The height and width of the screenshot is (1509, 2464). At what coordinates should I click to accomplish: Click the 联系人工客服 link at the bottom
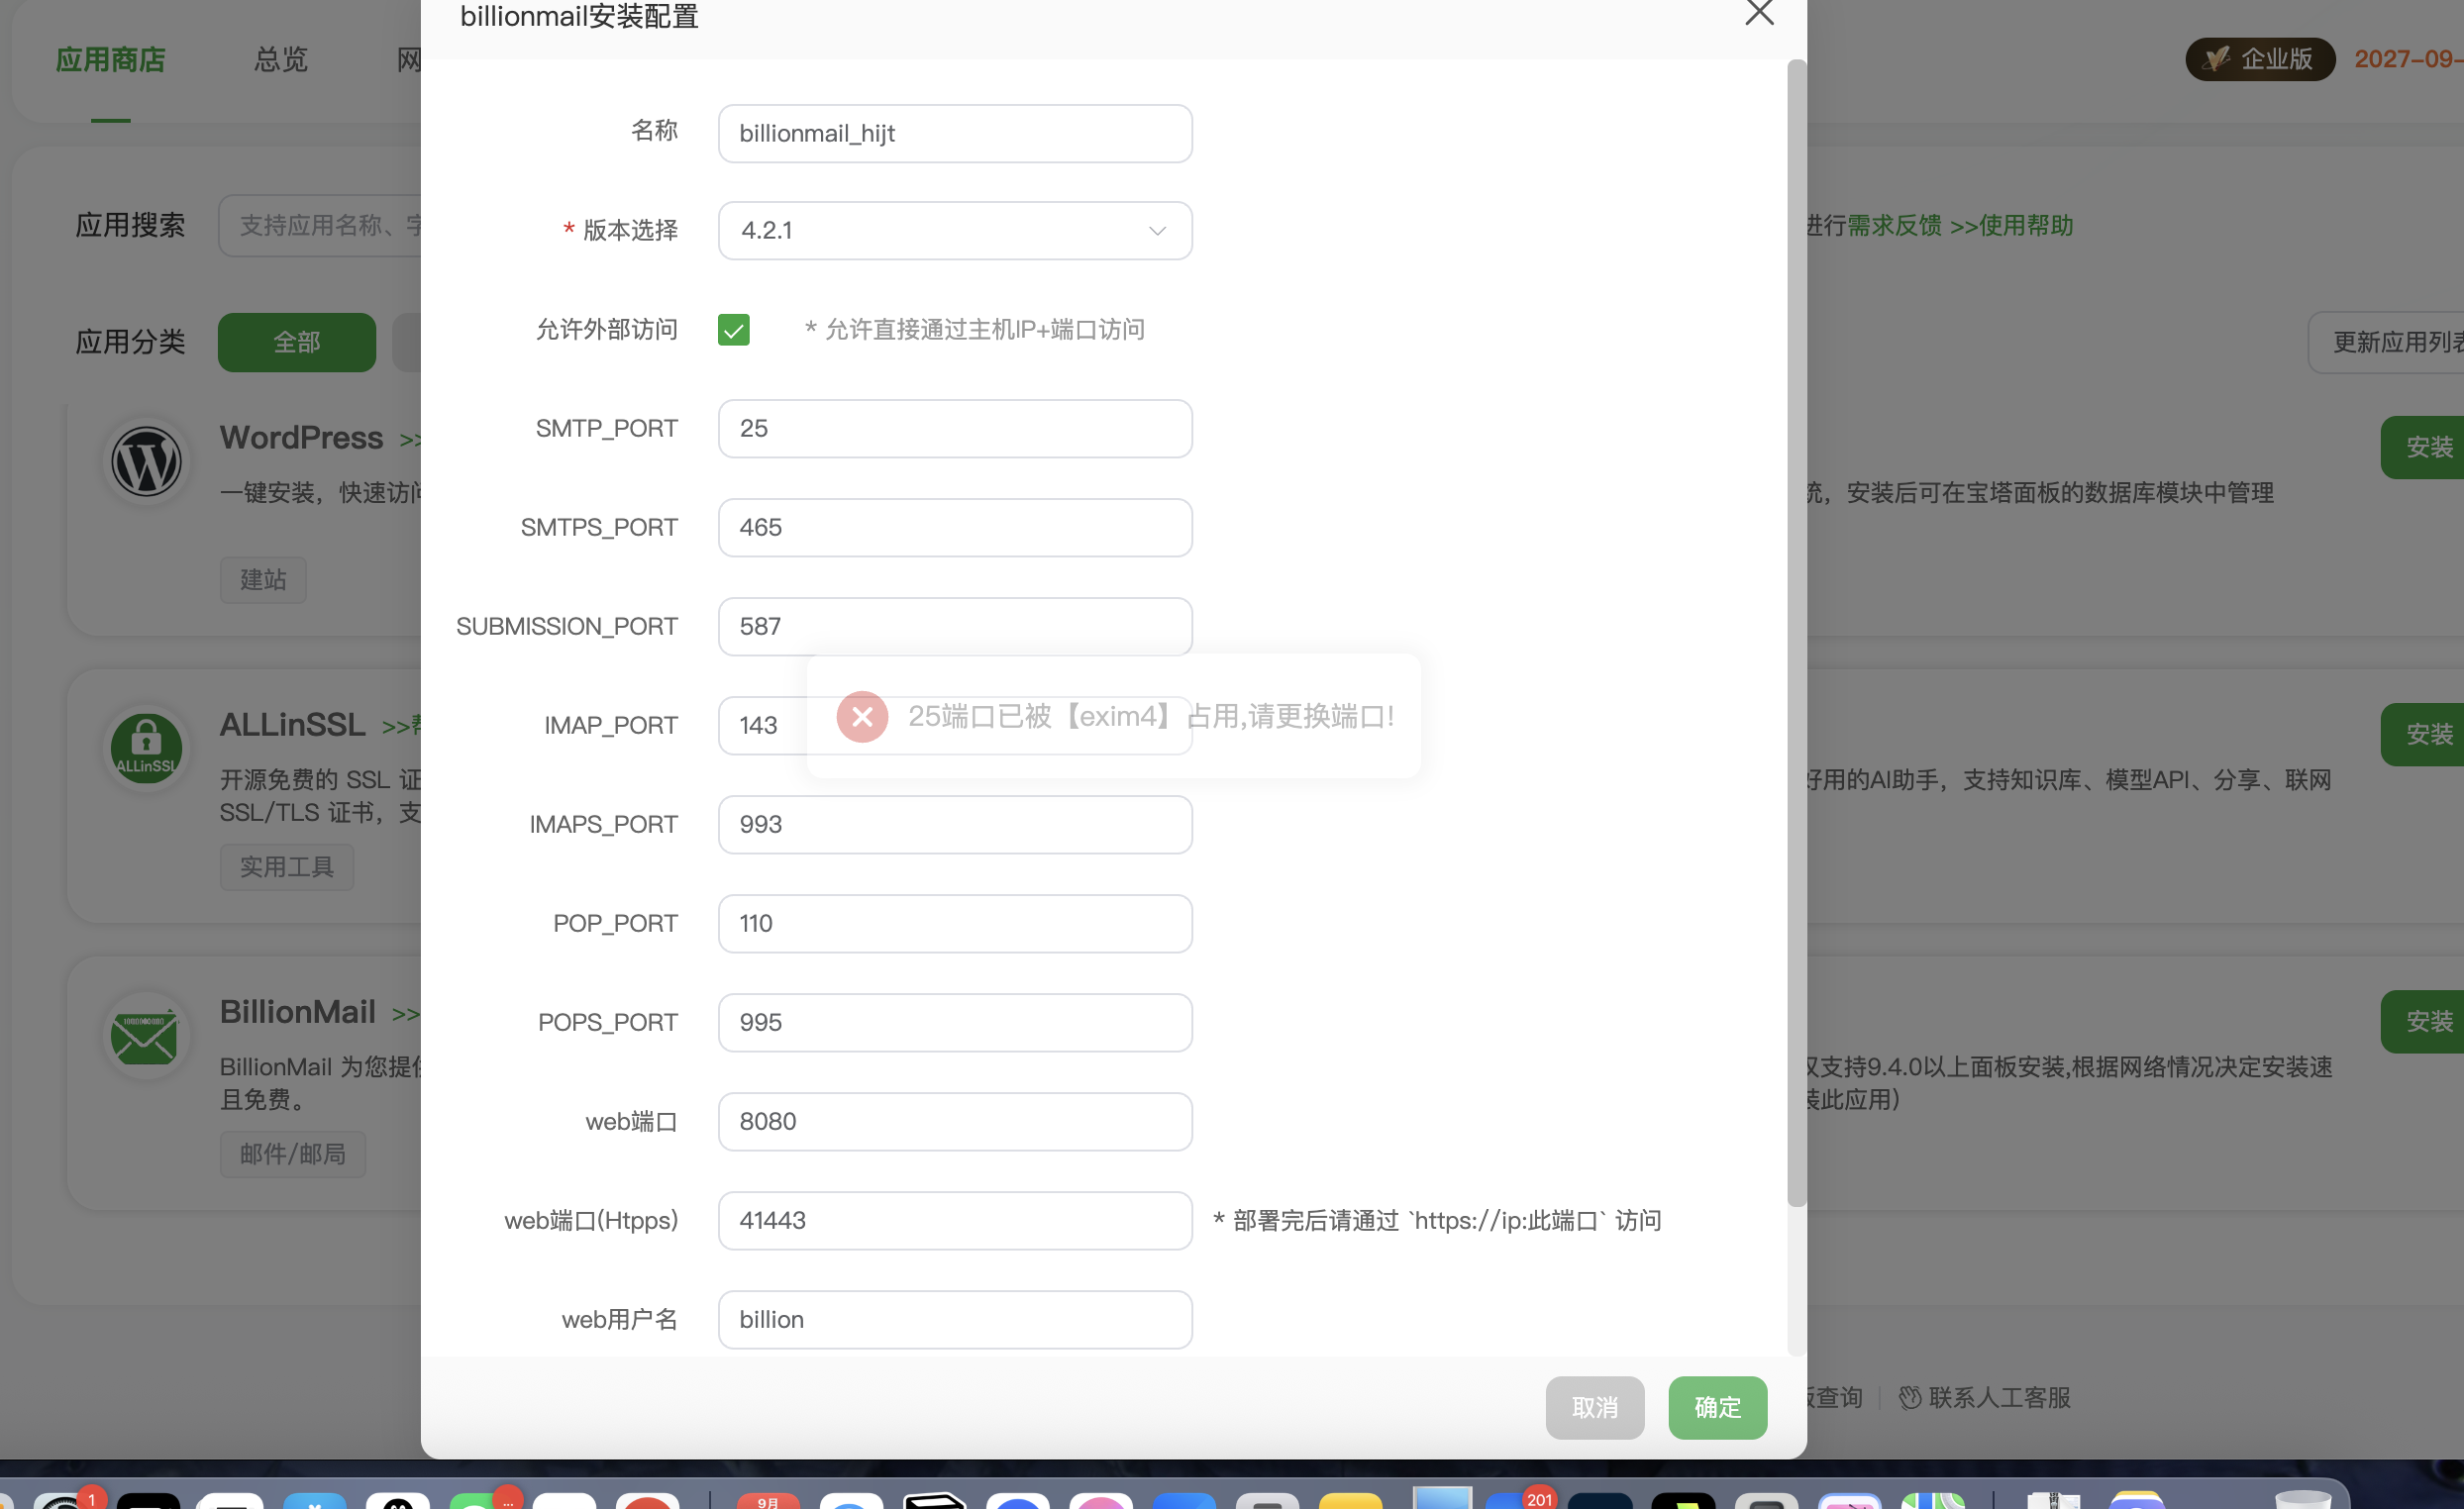(x=1999, y=1397)
